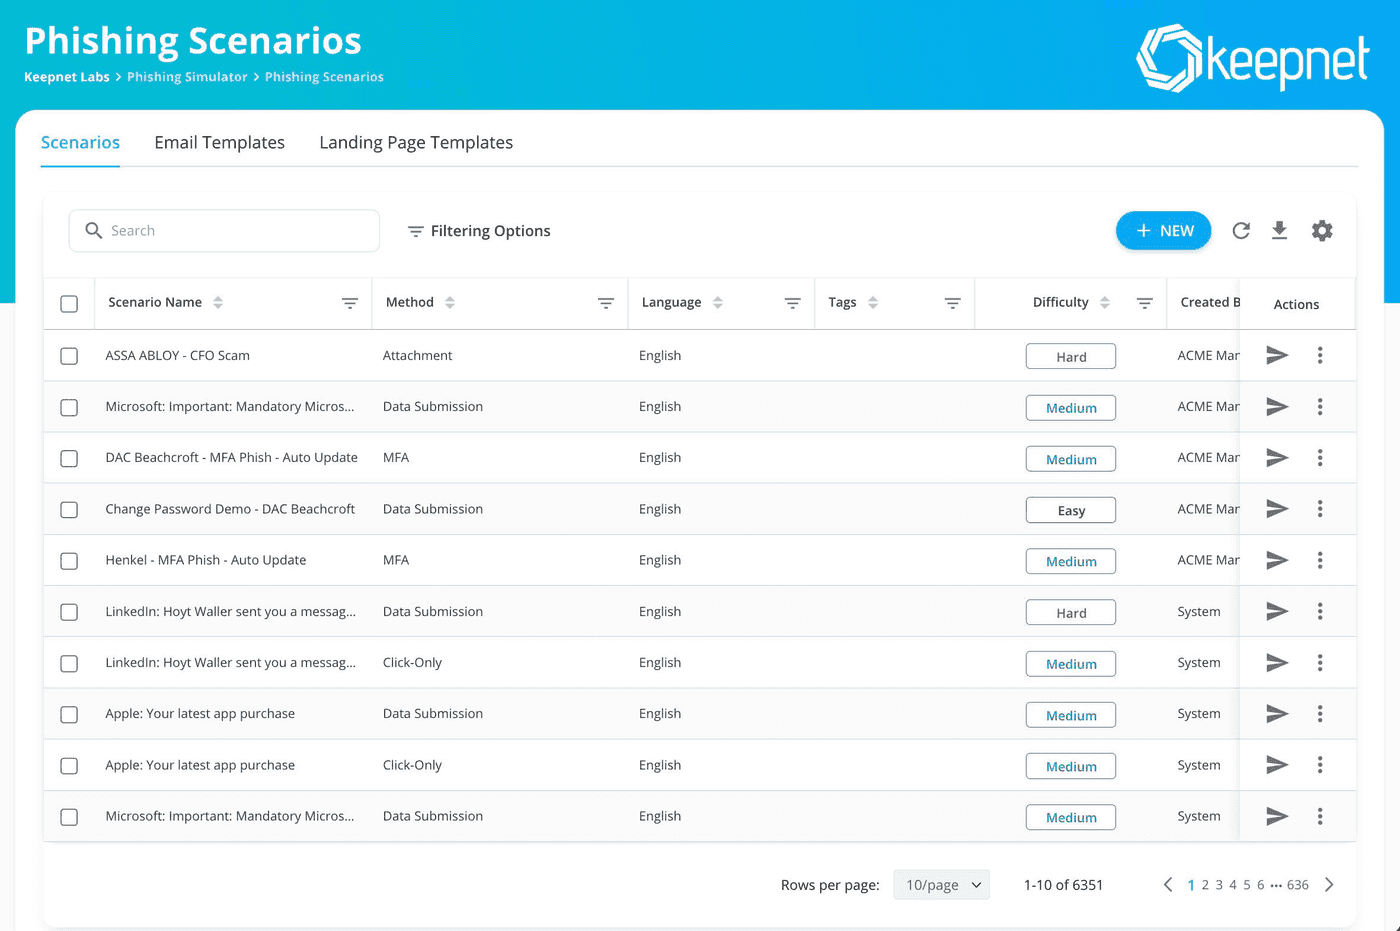
Task: Click current page 1
Action: pyautogui.click(x=1191, y=885)
